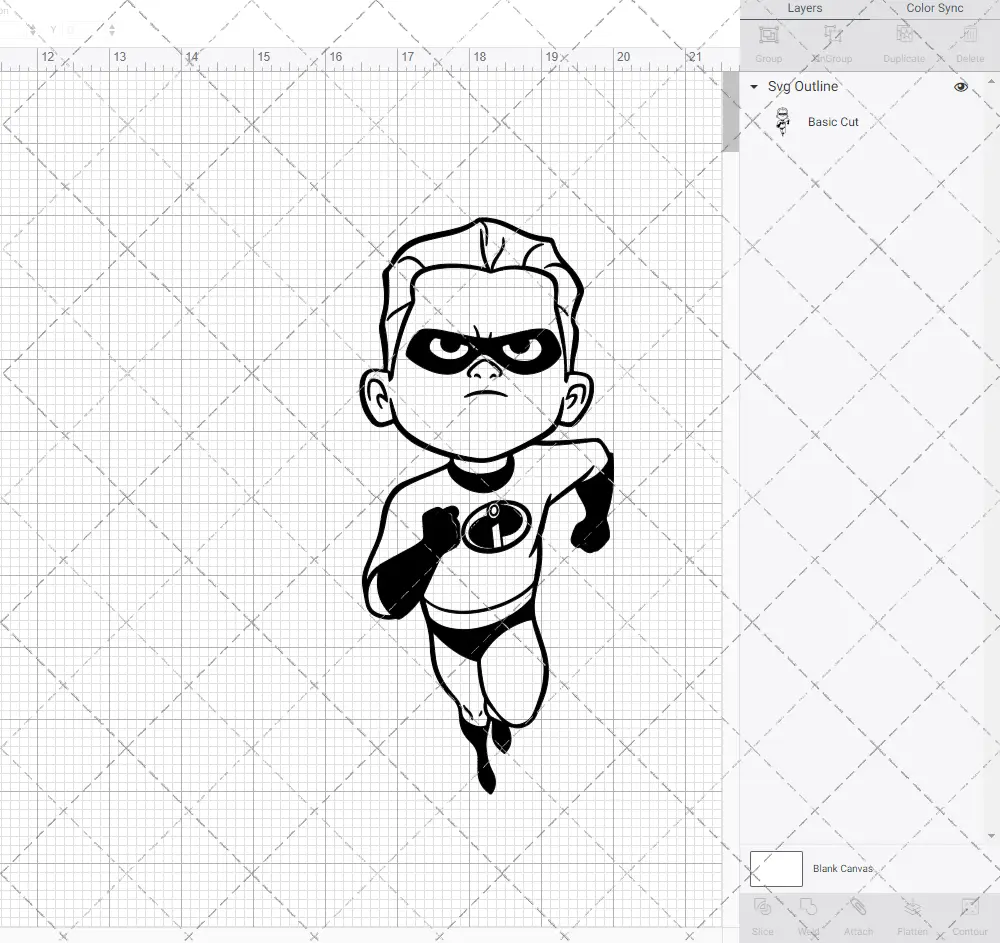Screen dimensions: 1000x943
Task: Use the Attach tool
Action: click(x=858, y=915)
